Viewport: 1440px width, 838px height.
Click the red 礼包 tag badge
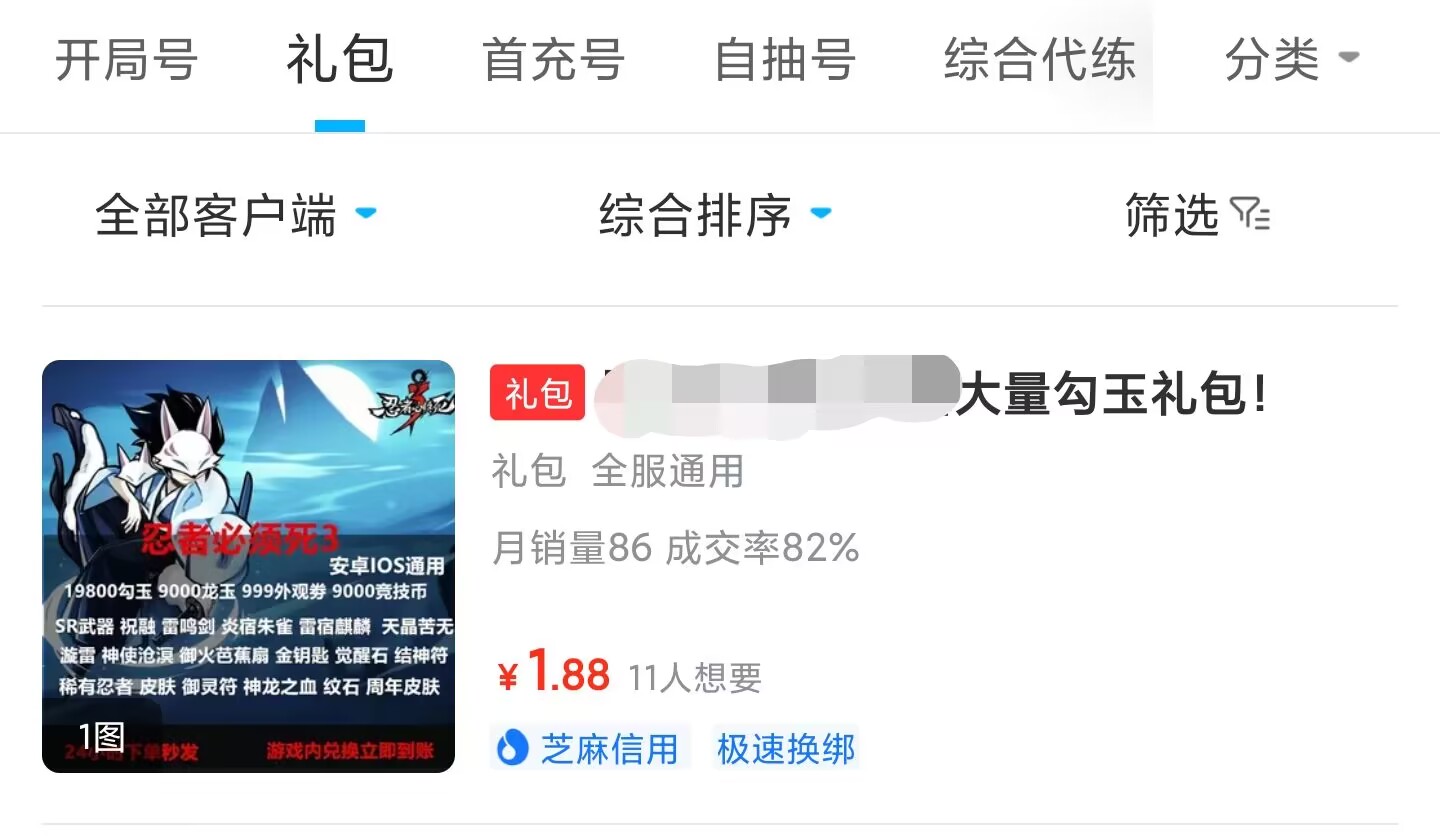tap(537, 393)
